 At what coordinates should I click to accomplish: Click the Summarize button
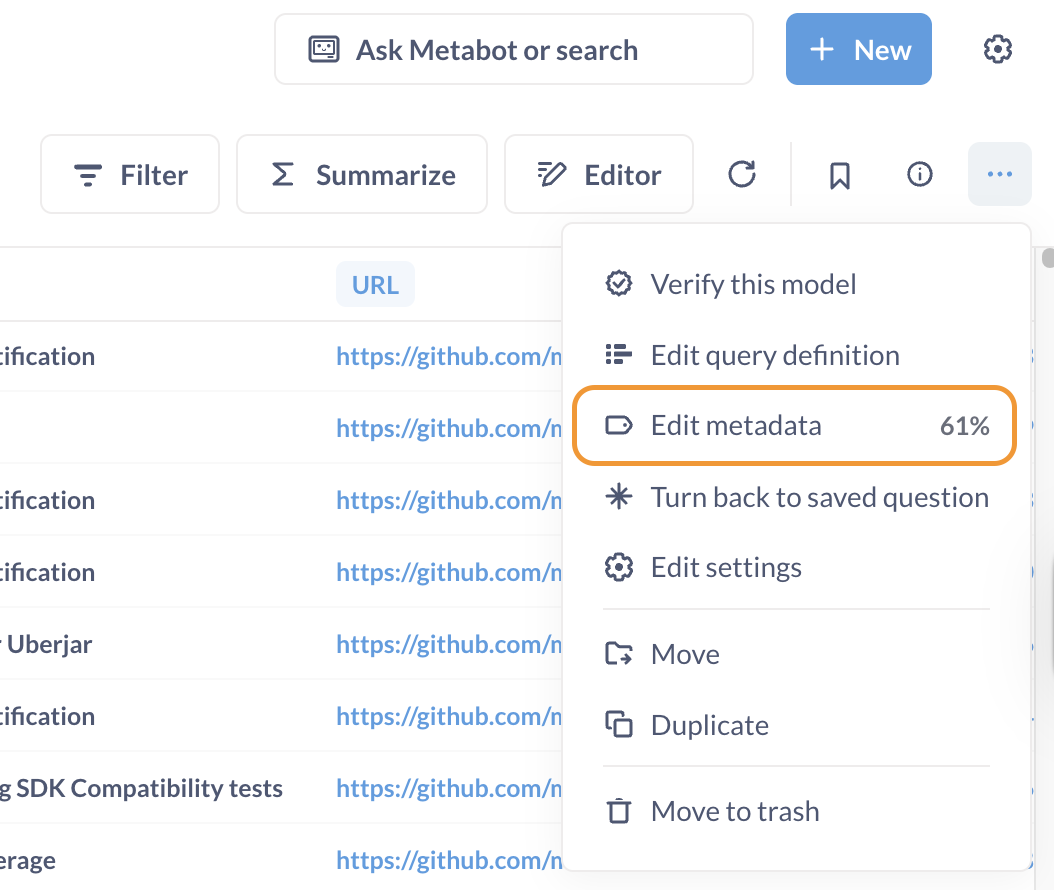(362, 175)
